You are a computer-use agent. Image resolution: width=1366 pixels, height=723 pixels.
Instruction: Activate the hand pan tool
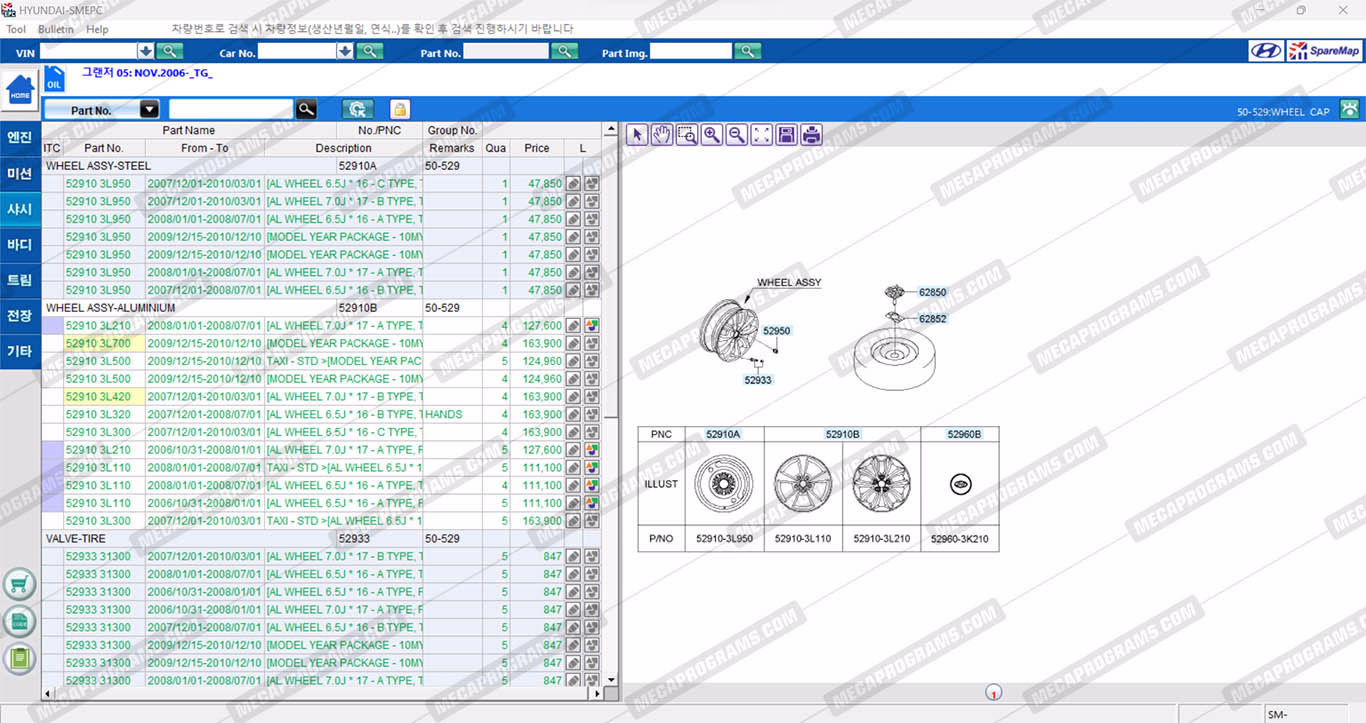662,135
